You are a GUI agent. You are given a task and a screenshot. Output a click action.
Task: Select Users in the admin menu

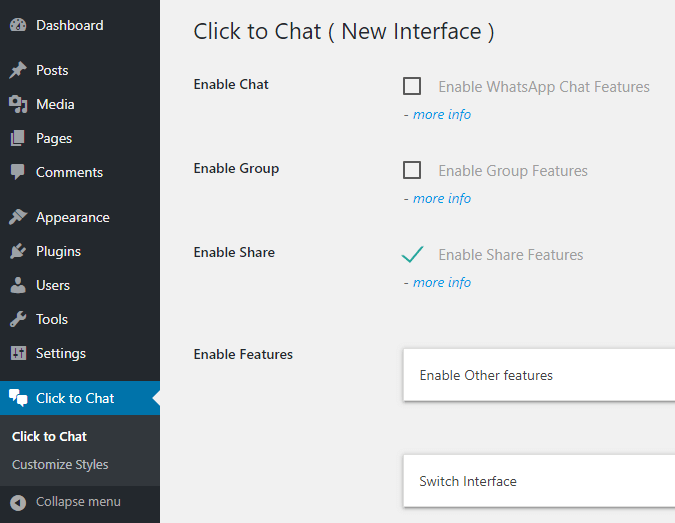53,285
